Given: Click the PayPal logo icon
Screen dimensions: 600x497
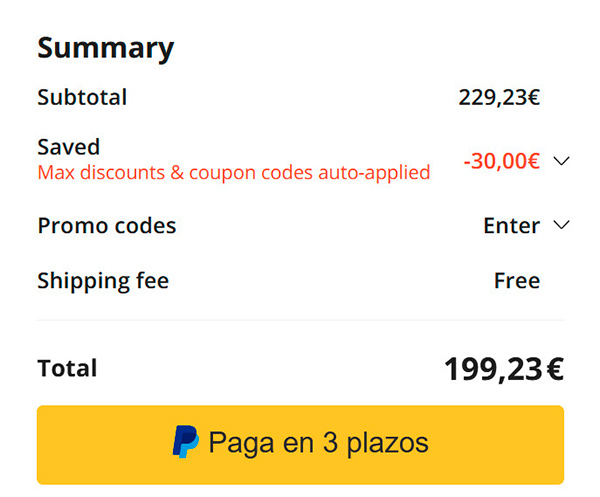Looking at the screenshot, I should (186, 442).
